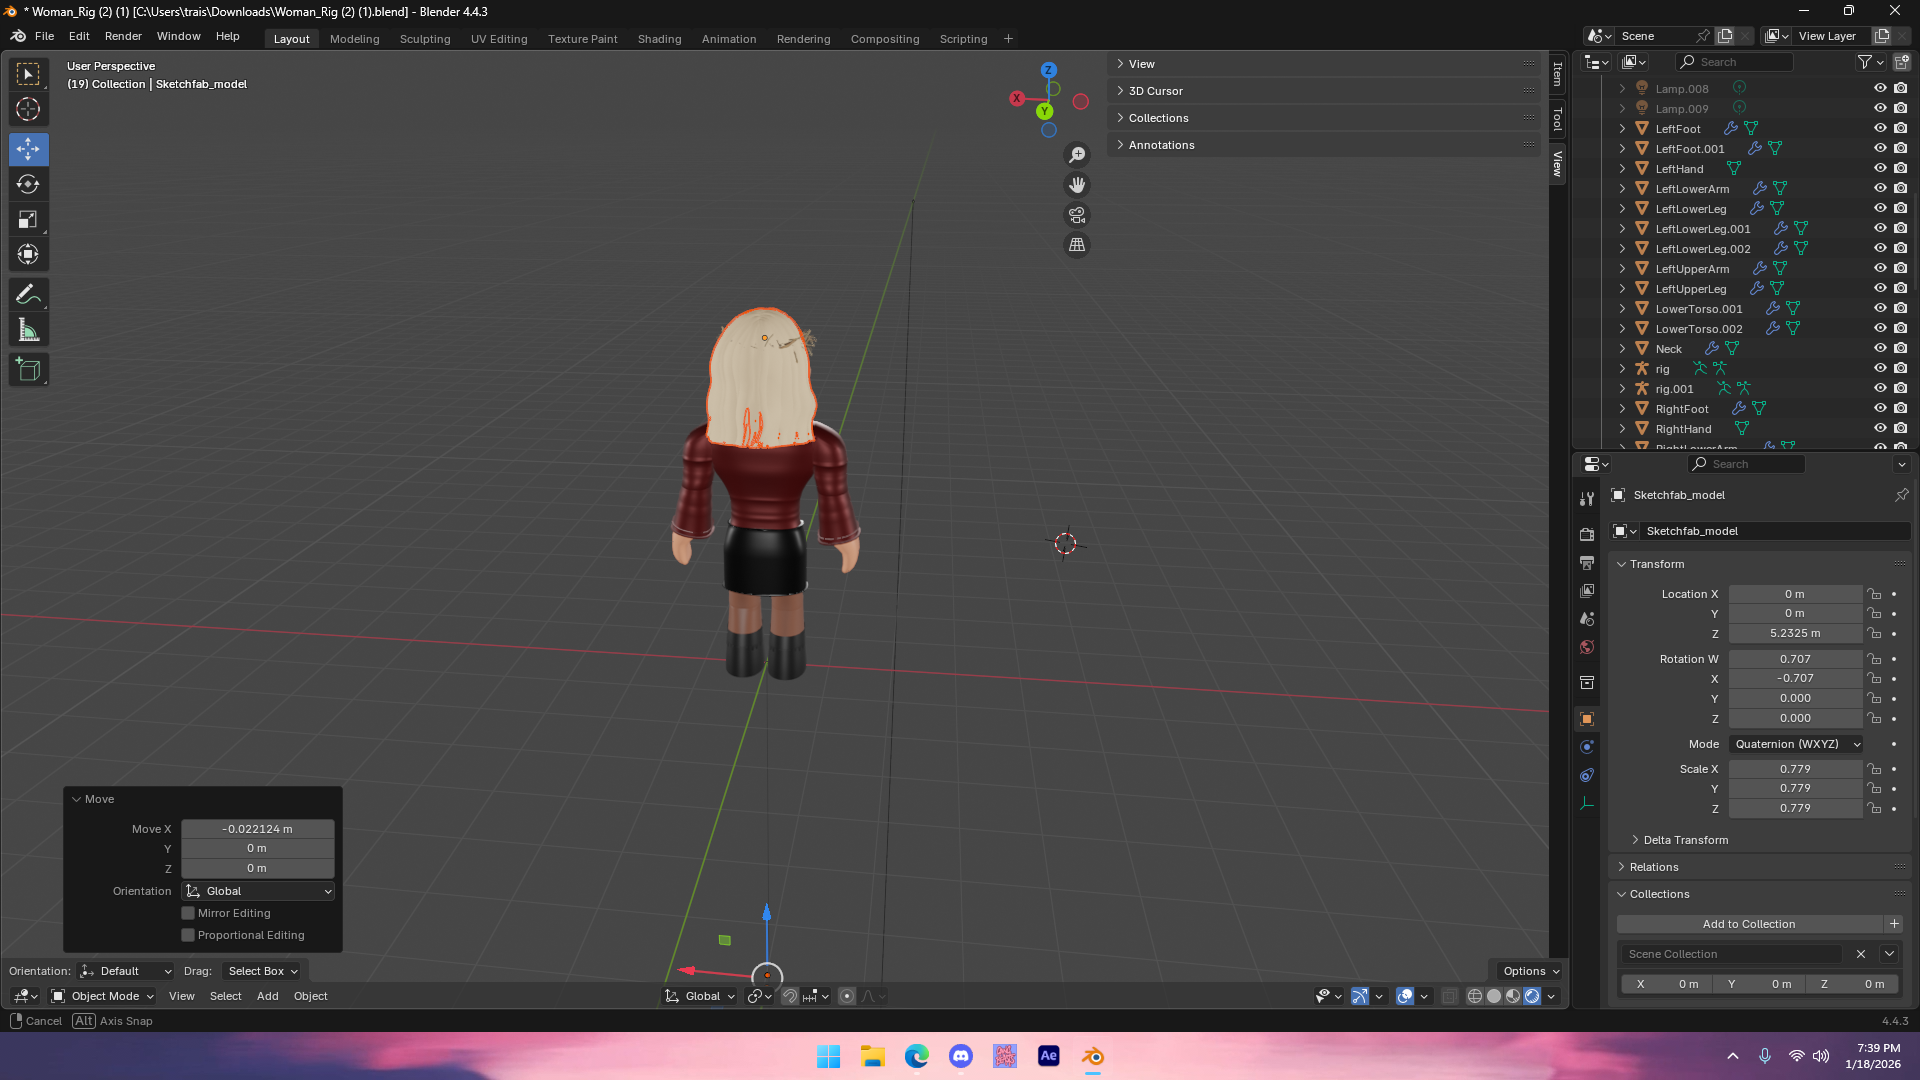Screen dimensions: 1920x1080
Task: Toggle camera view button in viewport
Action: tap(1077, 215)
